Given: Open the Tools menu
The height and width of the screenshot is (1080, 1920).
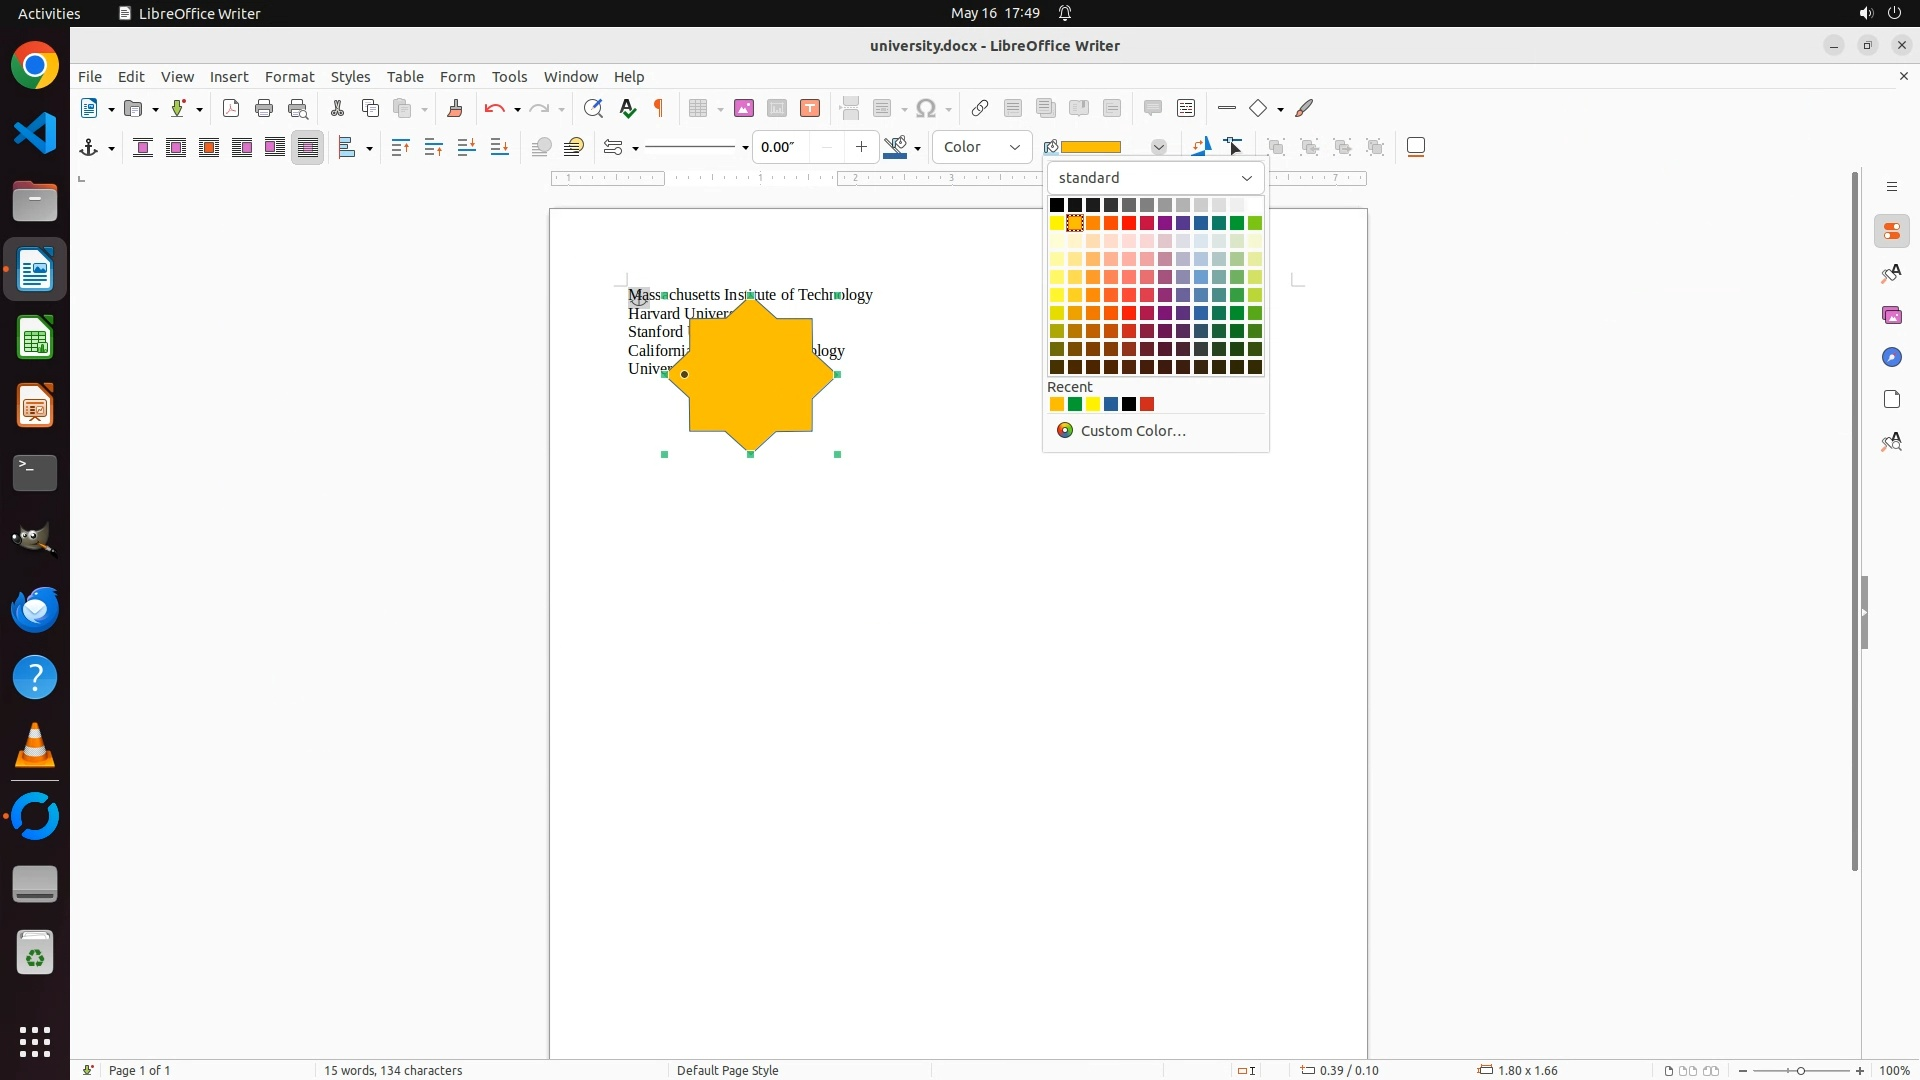Looking at the screenshot, I should 509,77.
